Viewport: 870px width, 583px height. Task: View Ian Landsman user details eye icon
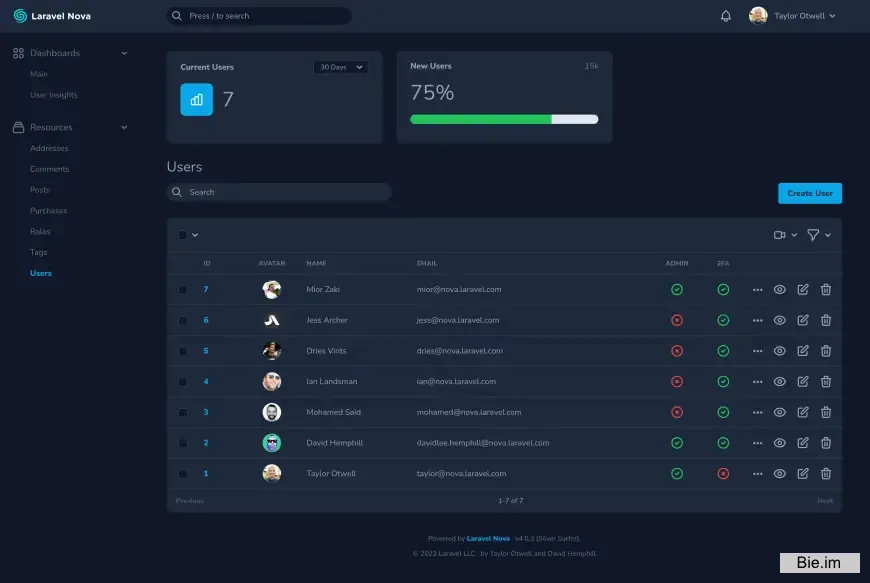pyautogui.click(x=780, y=382)
